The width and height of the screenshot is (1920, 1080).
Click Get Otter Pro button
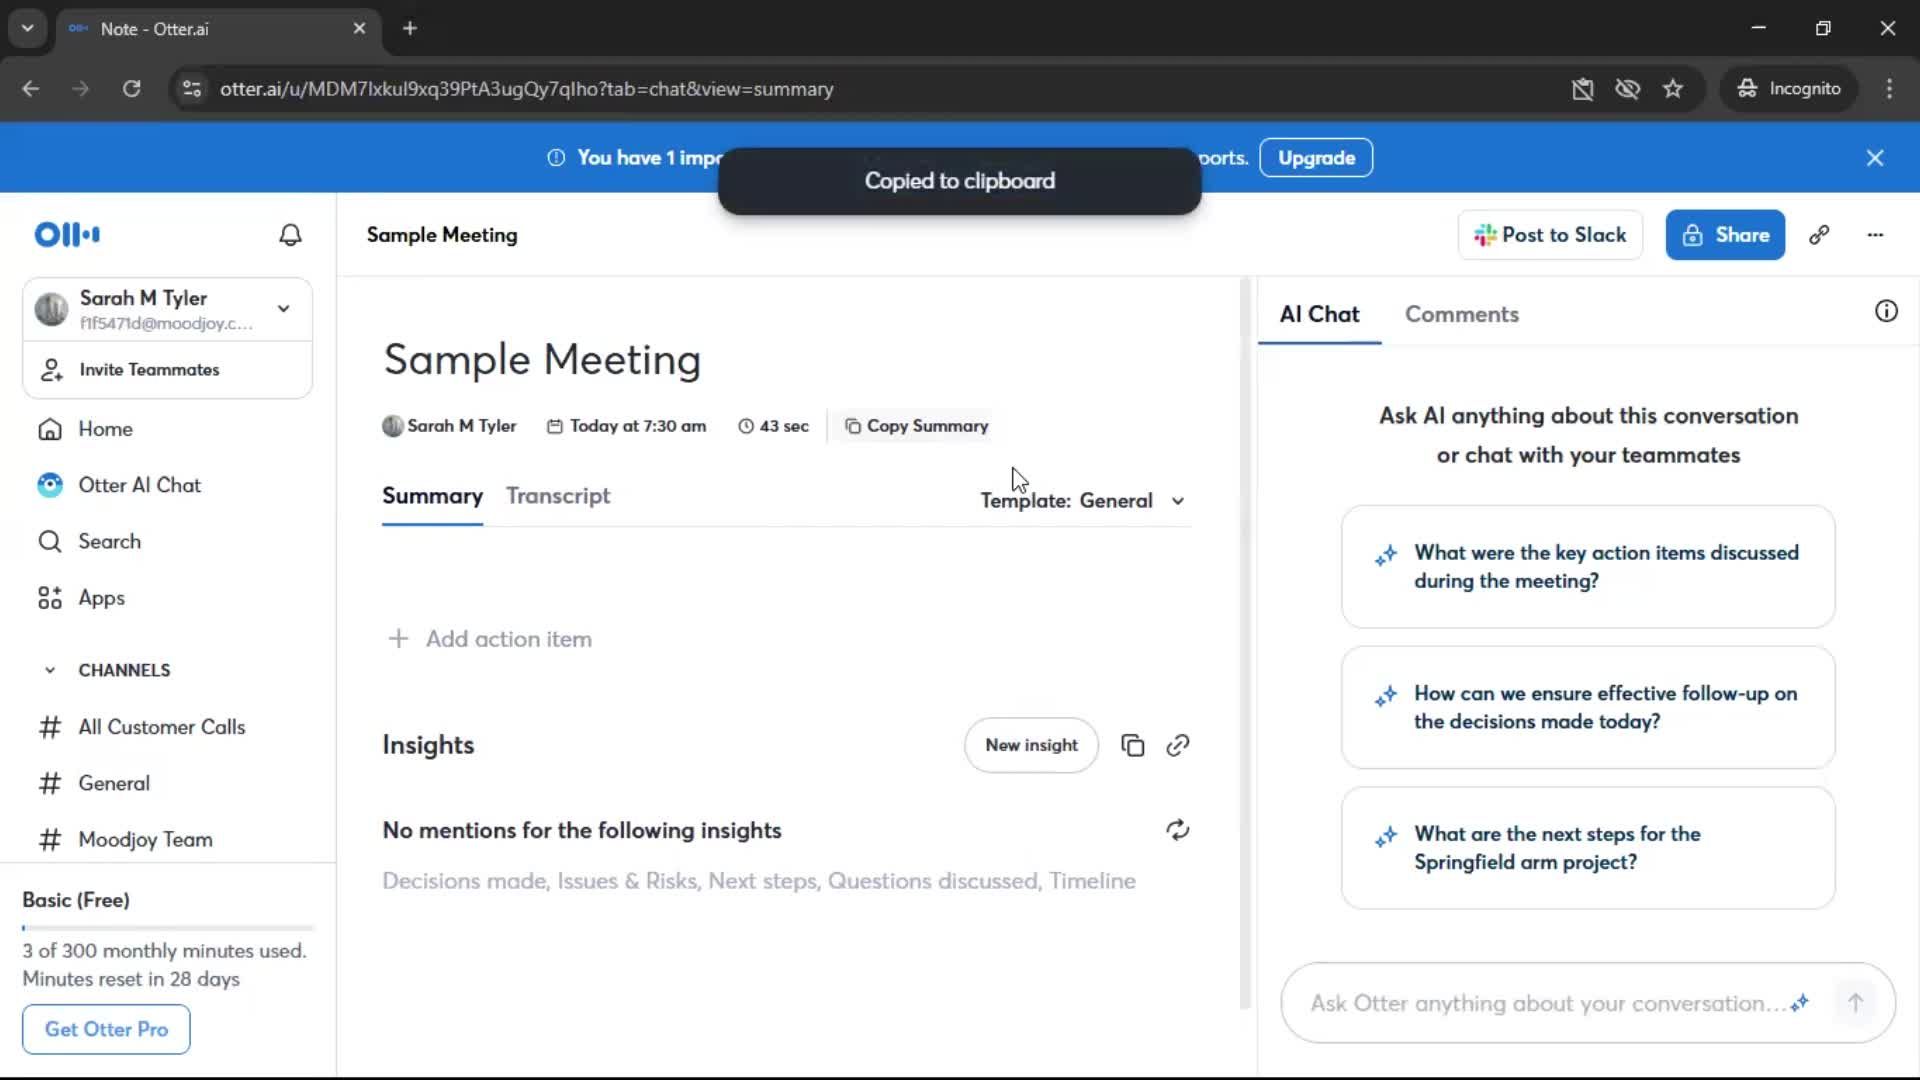coord(106,1029)
